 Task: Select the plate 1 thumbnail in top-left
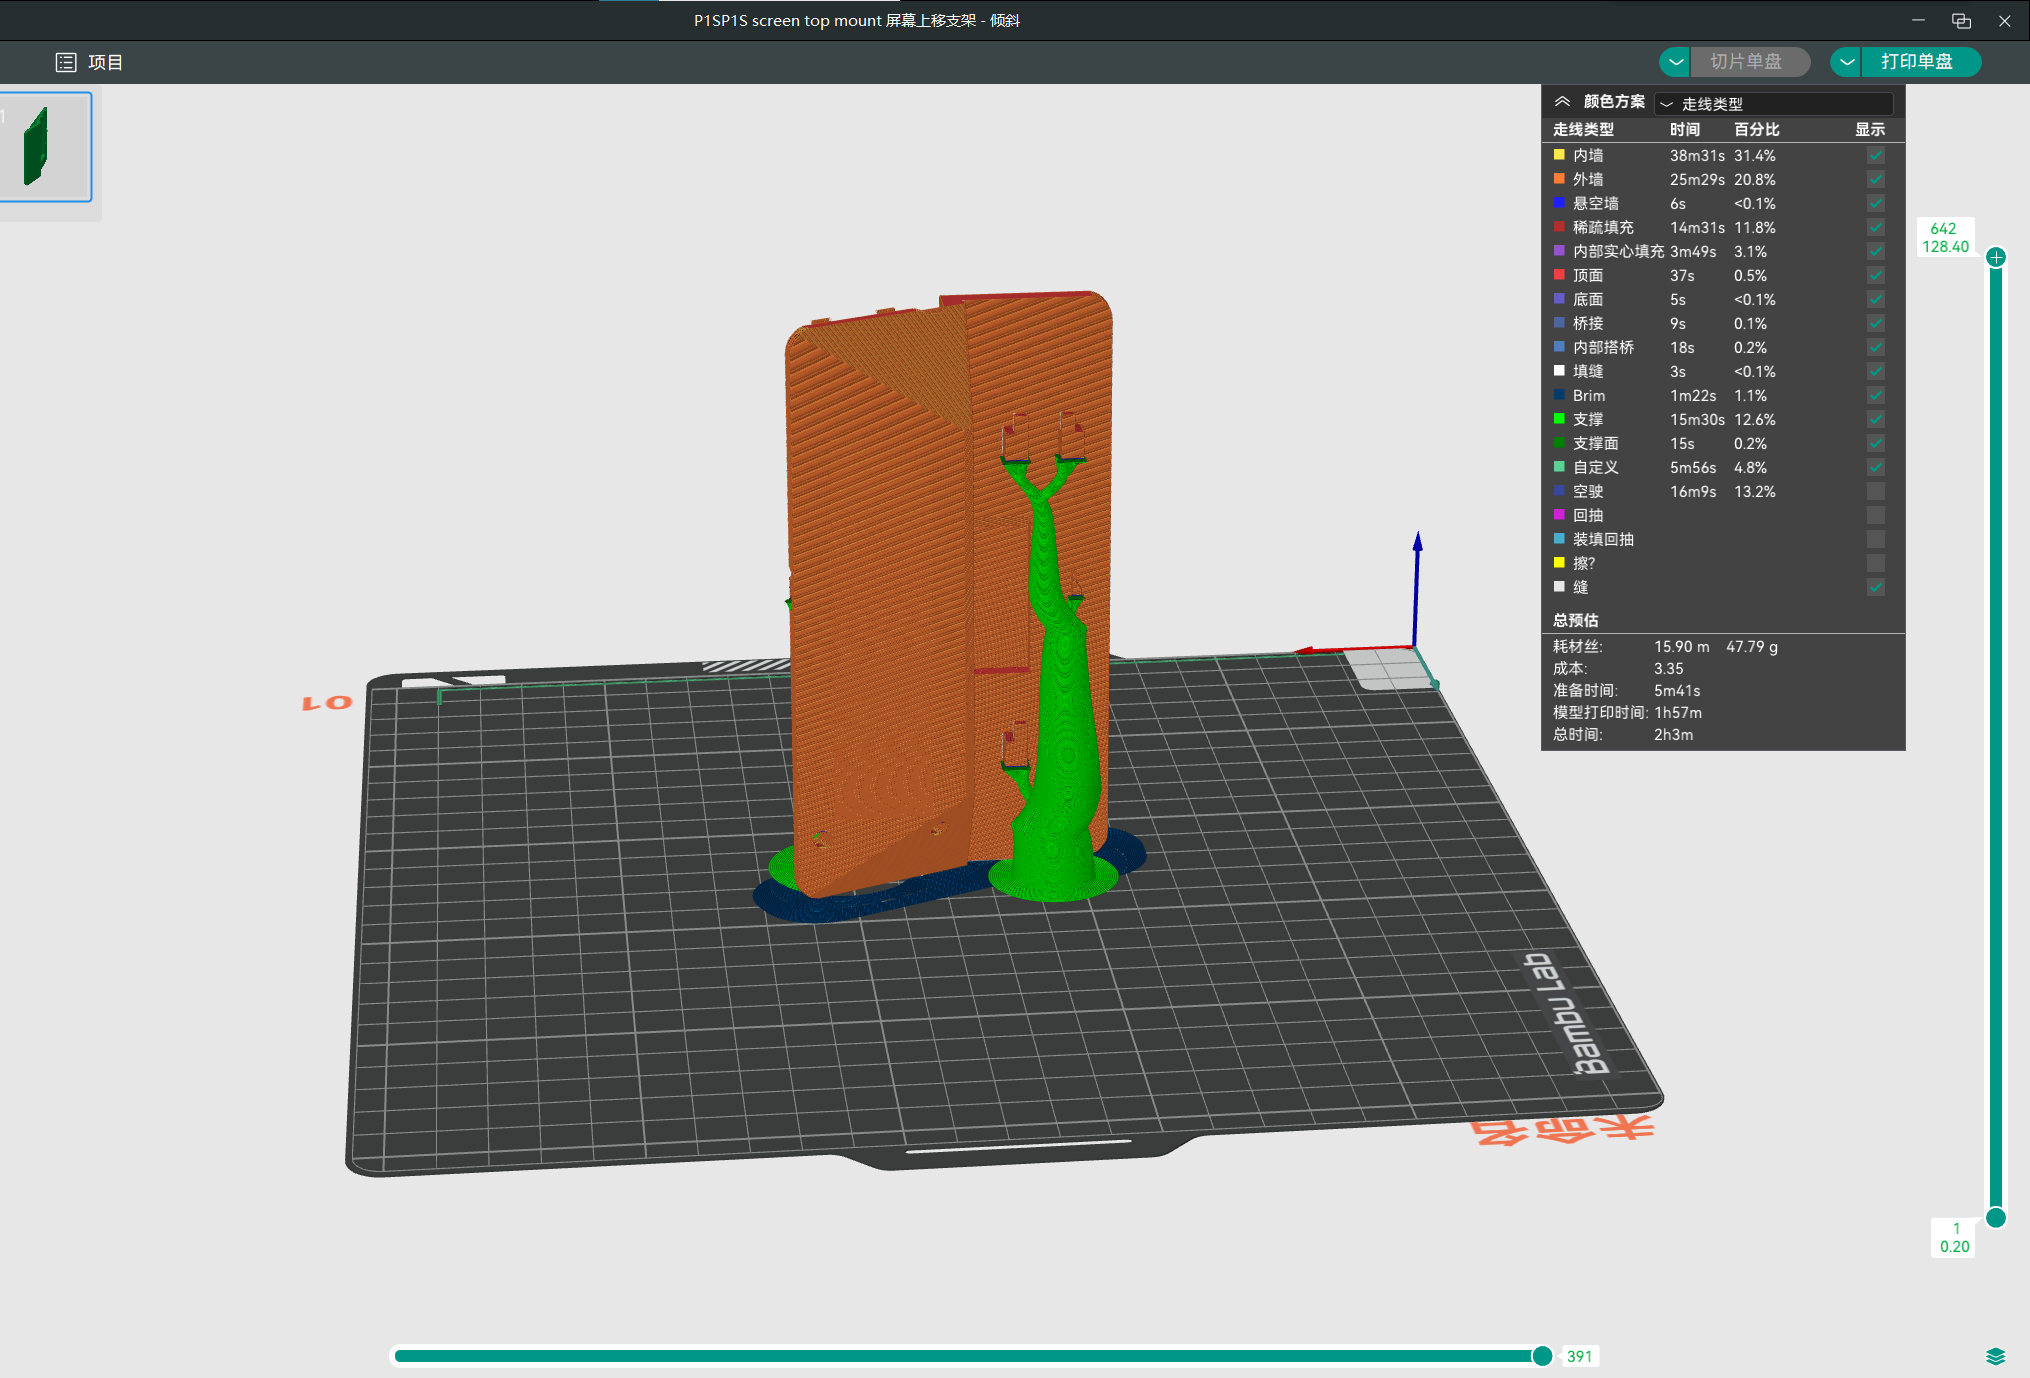(x=46, y=146)
